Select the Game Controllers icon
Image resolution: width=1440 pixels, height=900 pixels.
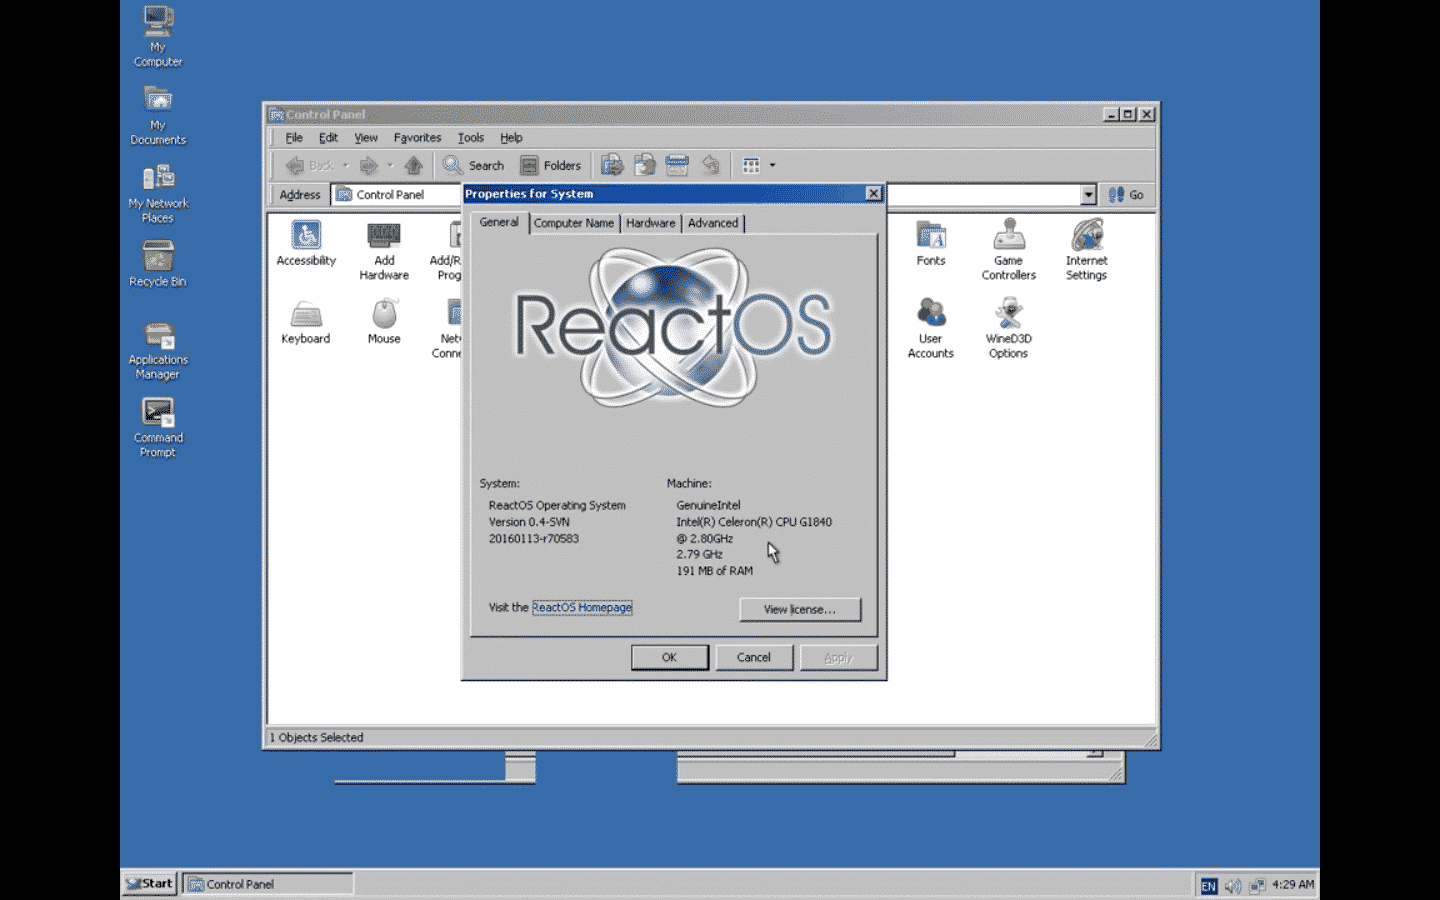pos(1009,250)
